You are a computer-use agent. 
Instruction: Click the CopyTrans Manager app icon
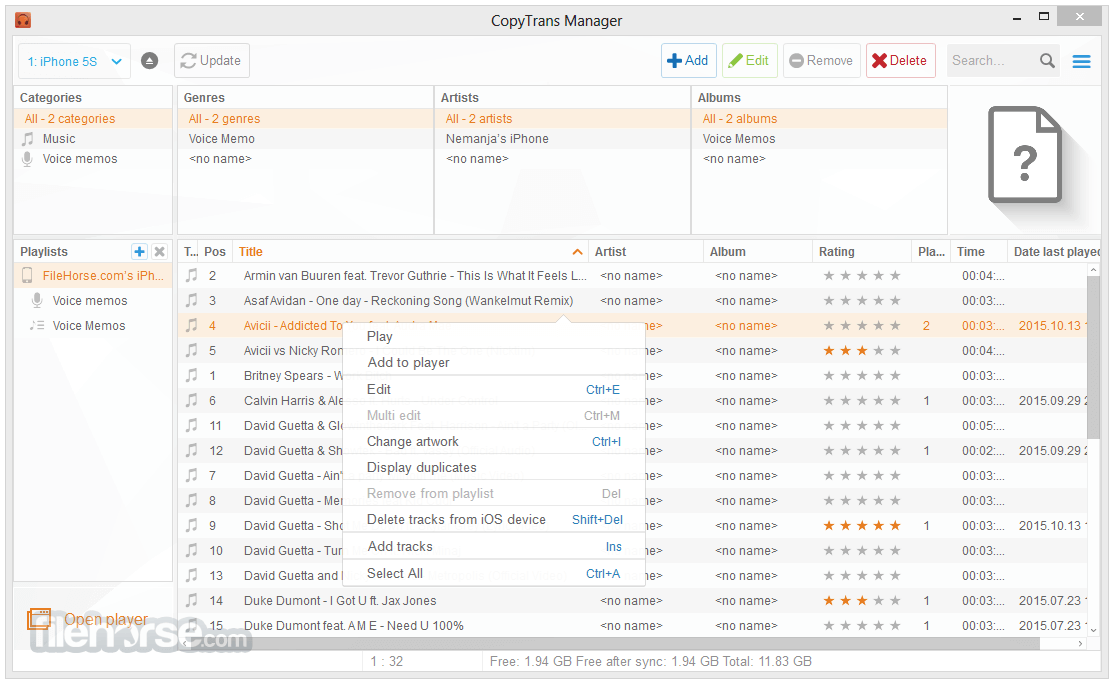23,20
